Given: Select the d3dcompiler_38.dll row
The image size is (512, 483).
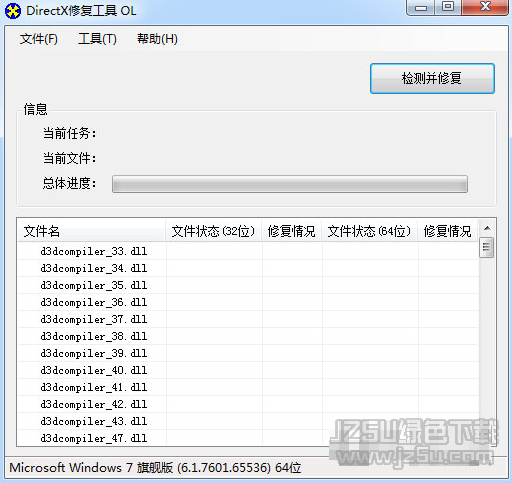Looking at the screenshot, I should 248,336.
